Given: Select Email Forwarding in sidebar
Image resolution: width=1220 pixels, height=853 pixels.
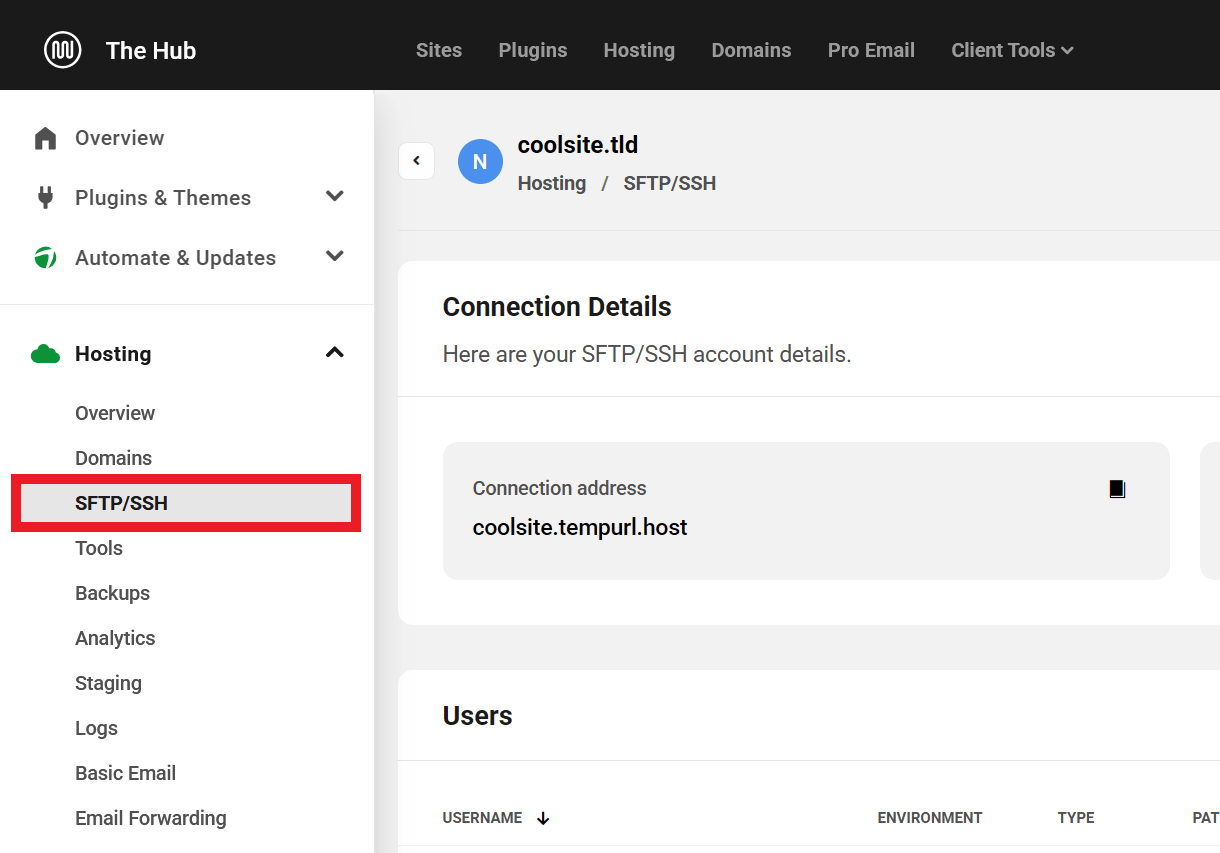Looking at the screenshot, I should pos(151,818).
